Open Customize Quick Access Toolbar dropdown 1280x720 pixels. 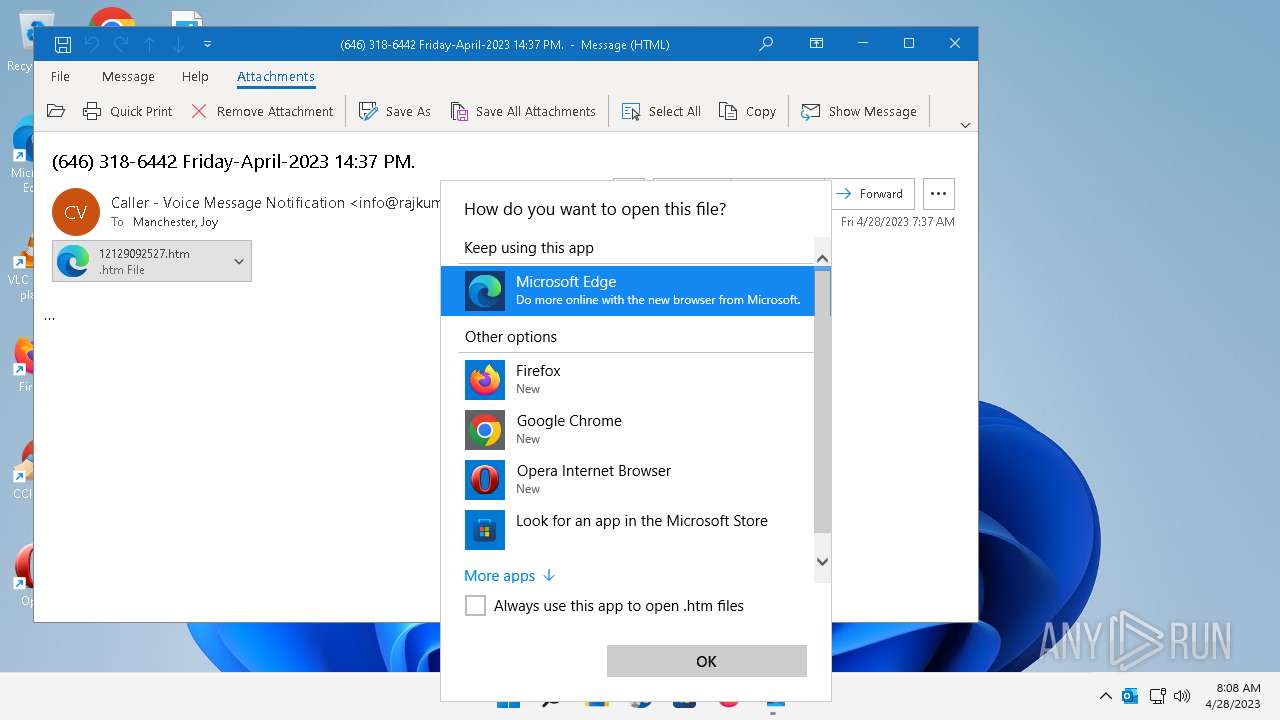(207, 44)
